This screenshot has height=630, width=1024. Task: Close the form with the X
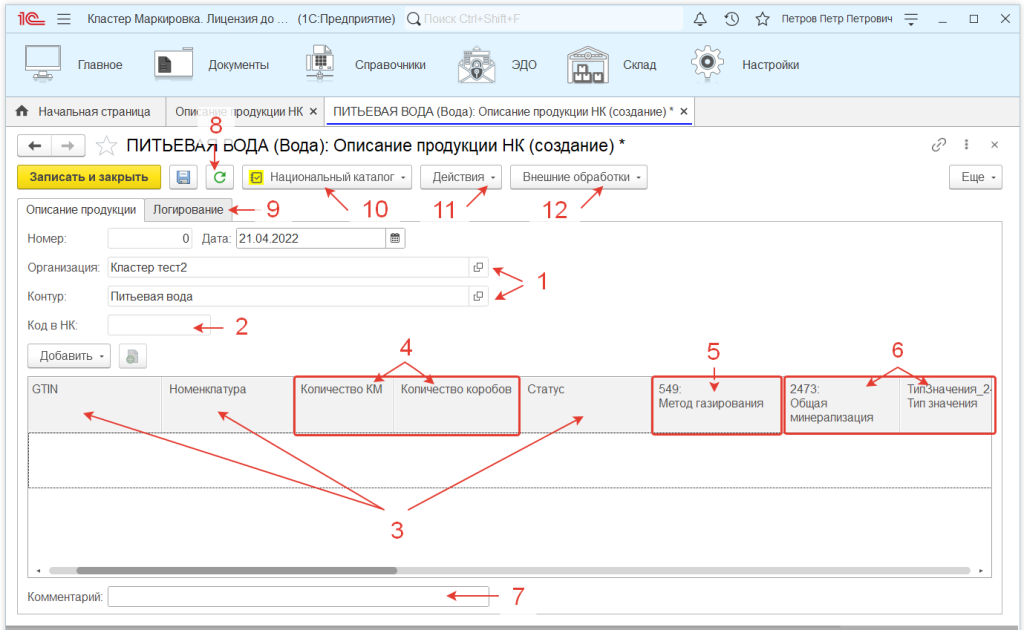point(995,145)
